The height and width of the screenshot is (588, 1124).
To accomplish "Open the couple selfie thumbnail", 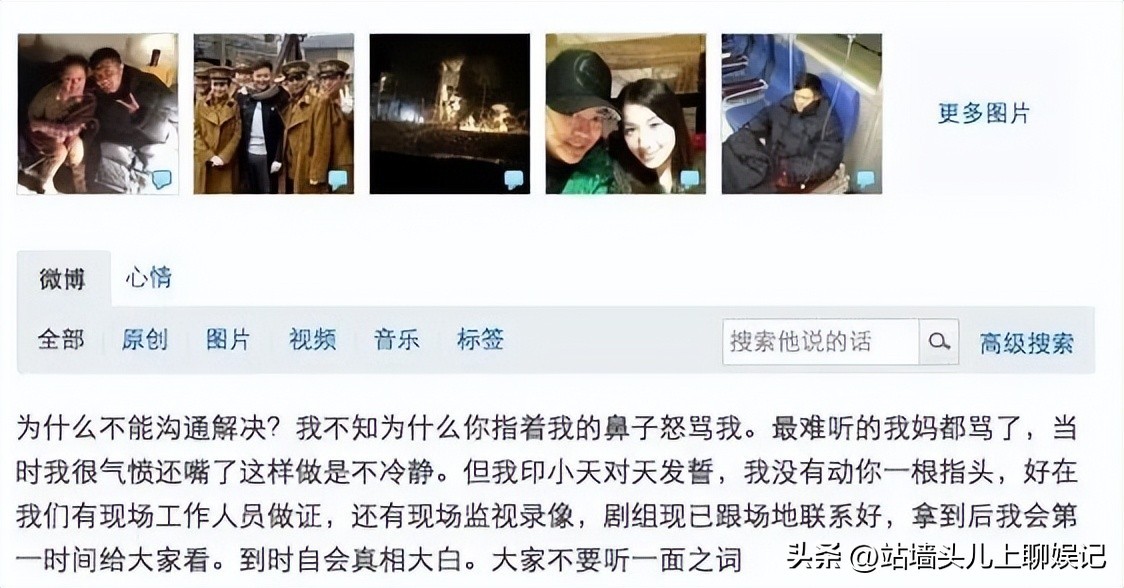I will (x=626, y=113).
